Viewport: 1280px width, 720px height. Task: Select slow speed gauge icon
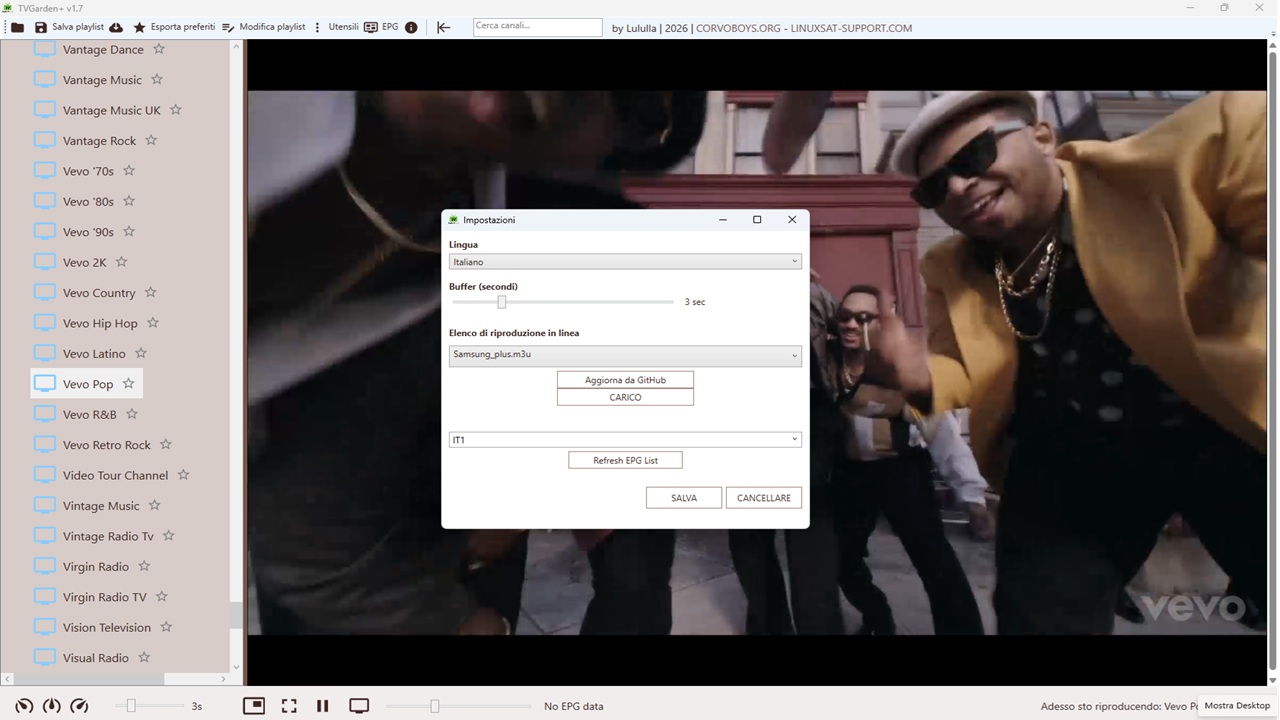(x=25, y=706)
